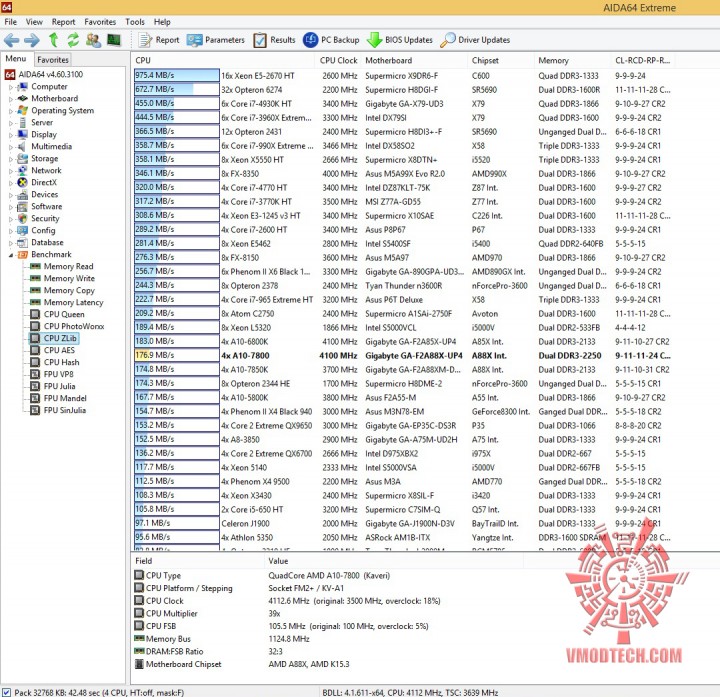Open the View menu
Image resolution: width=720 pixels, height=697 pixels.
point(34,22)
